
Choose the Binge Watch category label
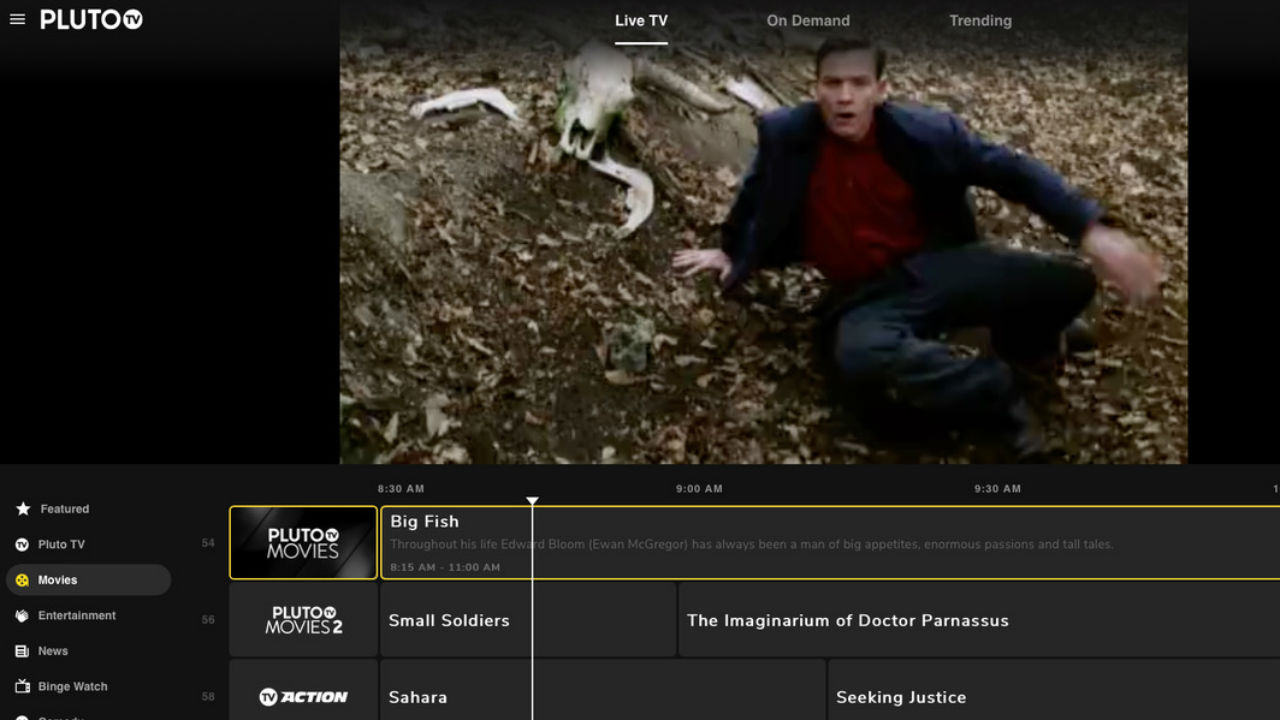pos(73,687)
